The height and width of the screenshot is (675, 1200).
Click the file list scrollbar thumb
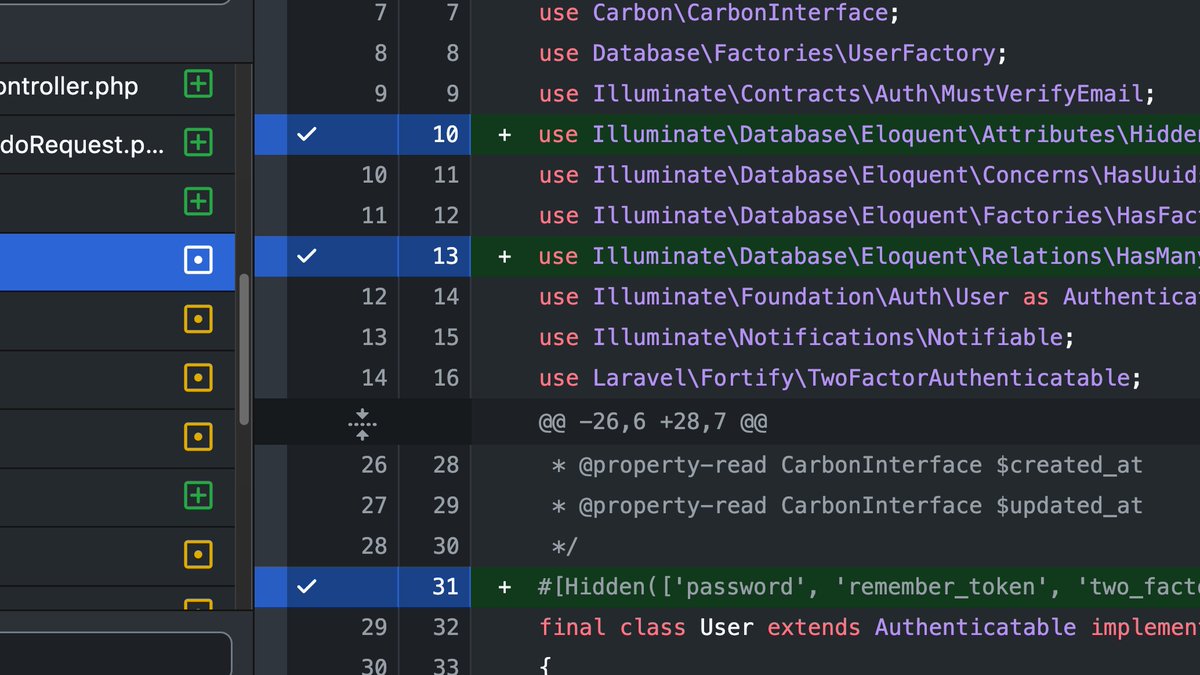(x=244, y=348)
